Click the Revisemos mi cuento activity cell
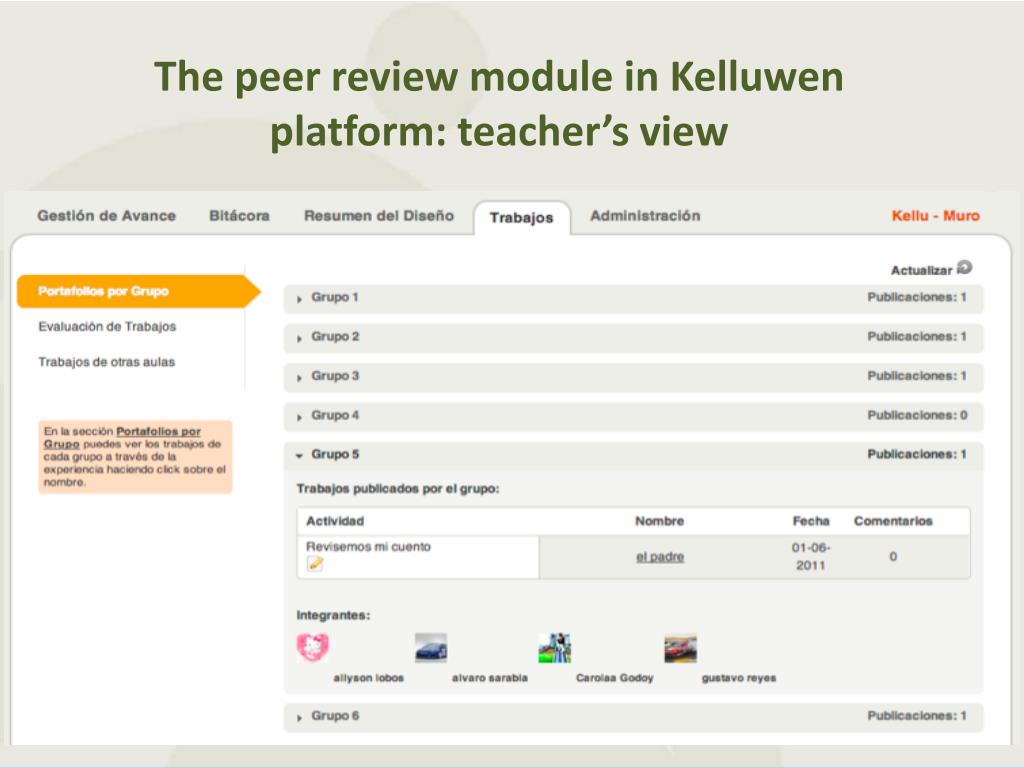The width and height of the screenshot is (1024, 768). point(418,557)
